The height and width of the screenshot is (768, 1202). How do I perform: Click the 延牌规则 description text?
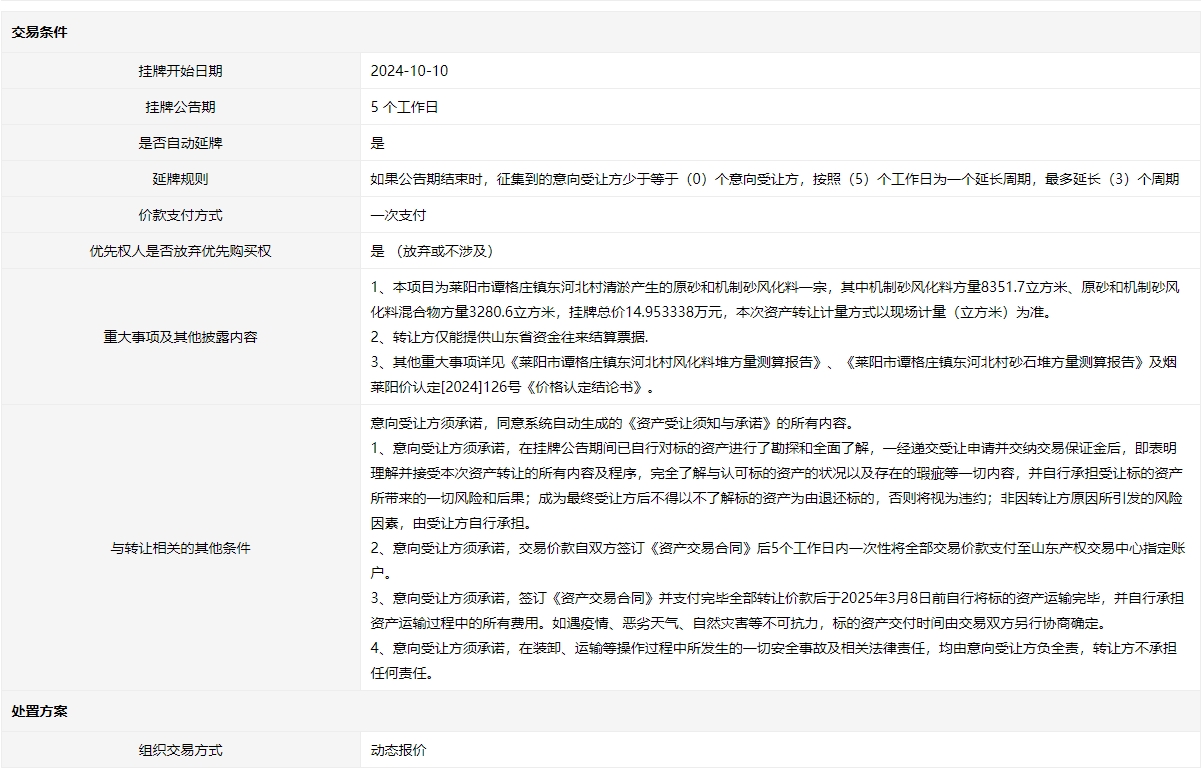(775, 179)
